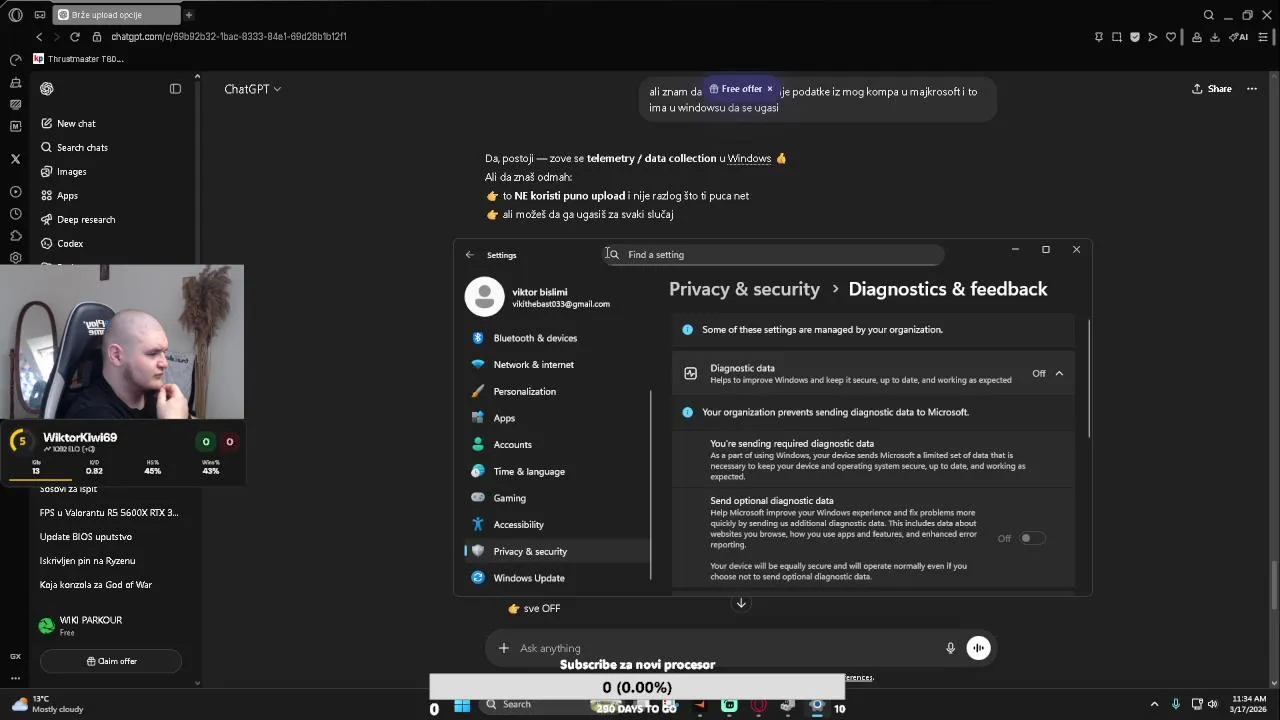The width and height of the screenshot is (1280, 720).
Task: Open chat 'Update BIOS uputstvo'
Action: 86,537
